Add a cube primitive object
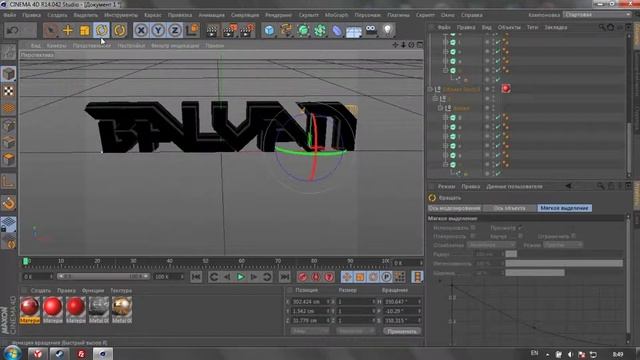Screen dimensions: 640x360 pyautogui.click(x=269, y=30)
